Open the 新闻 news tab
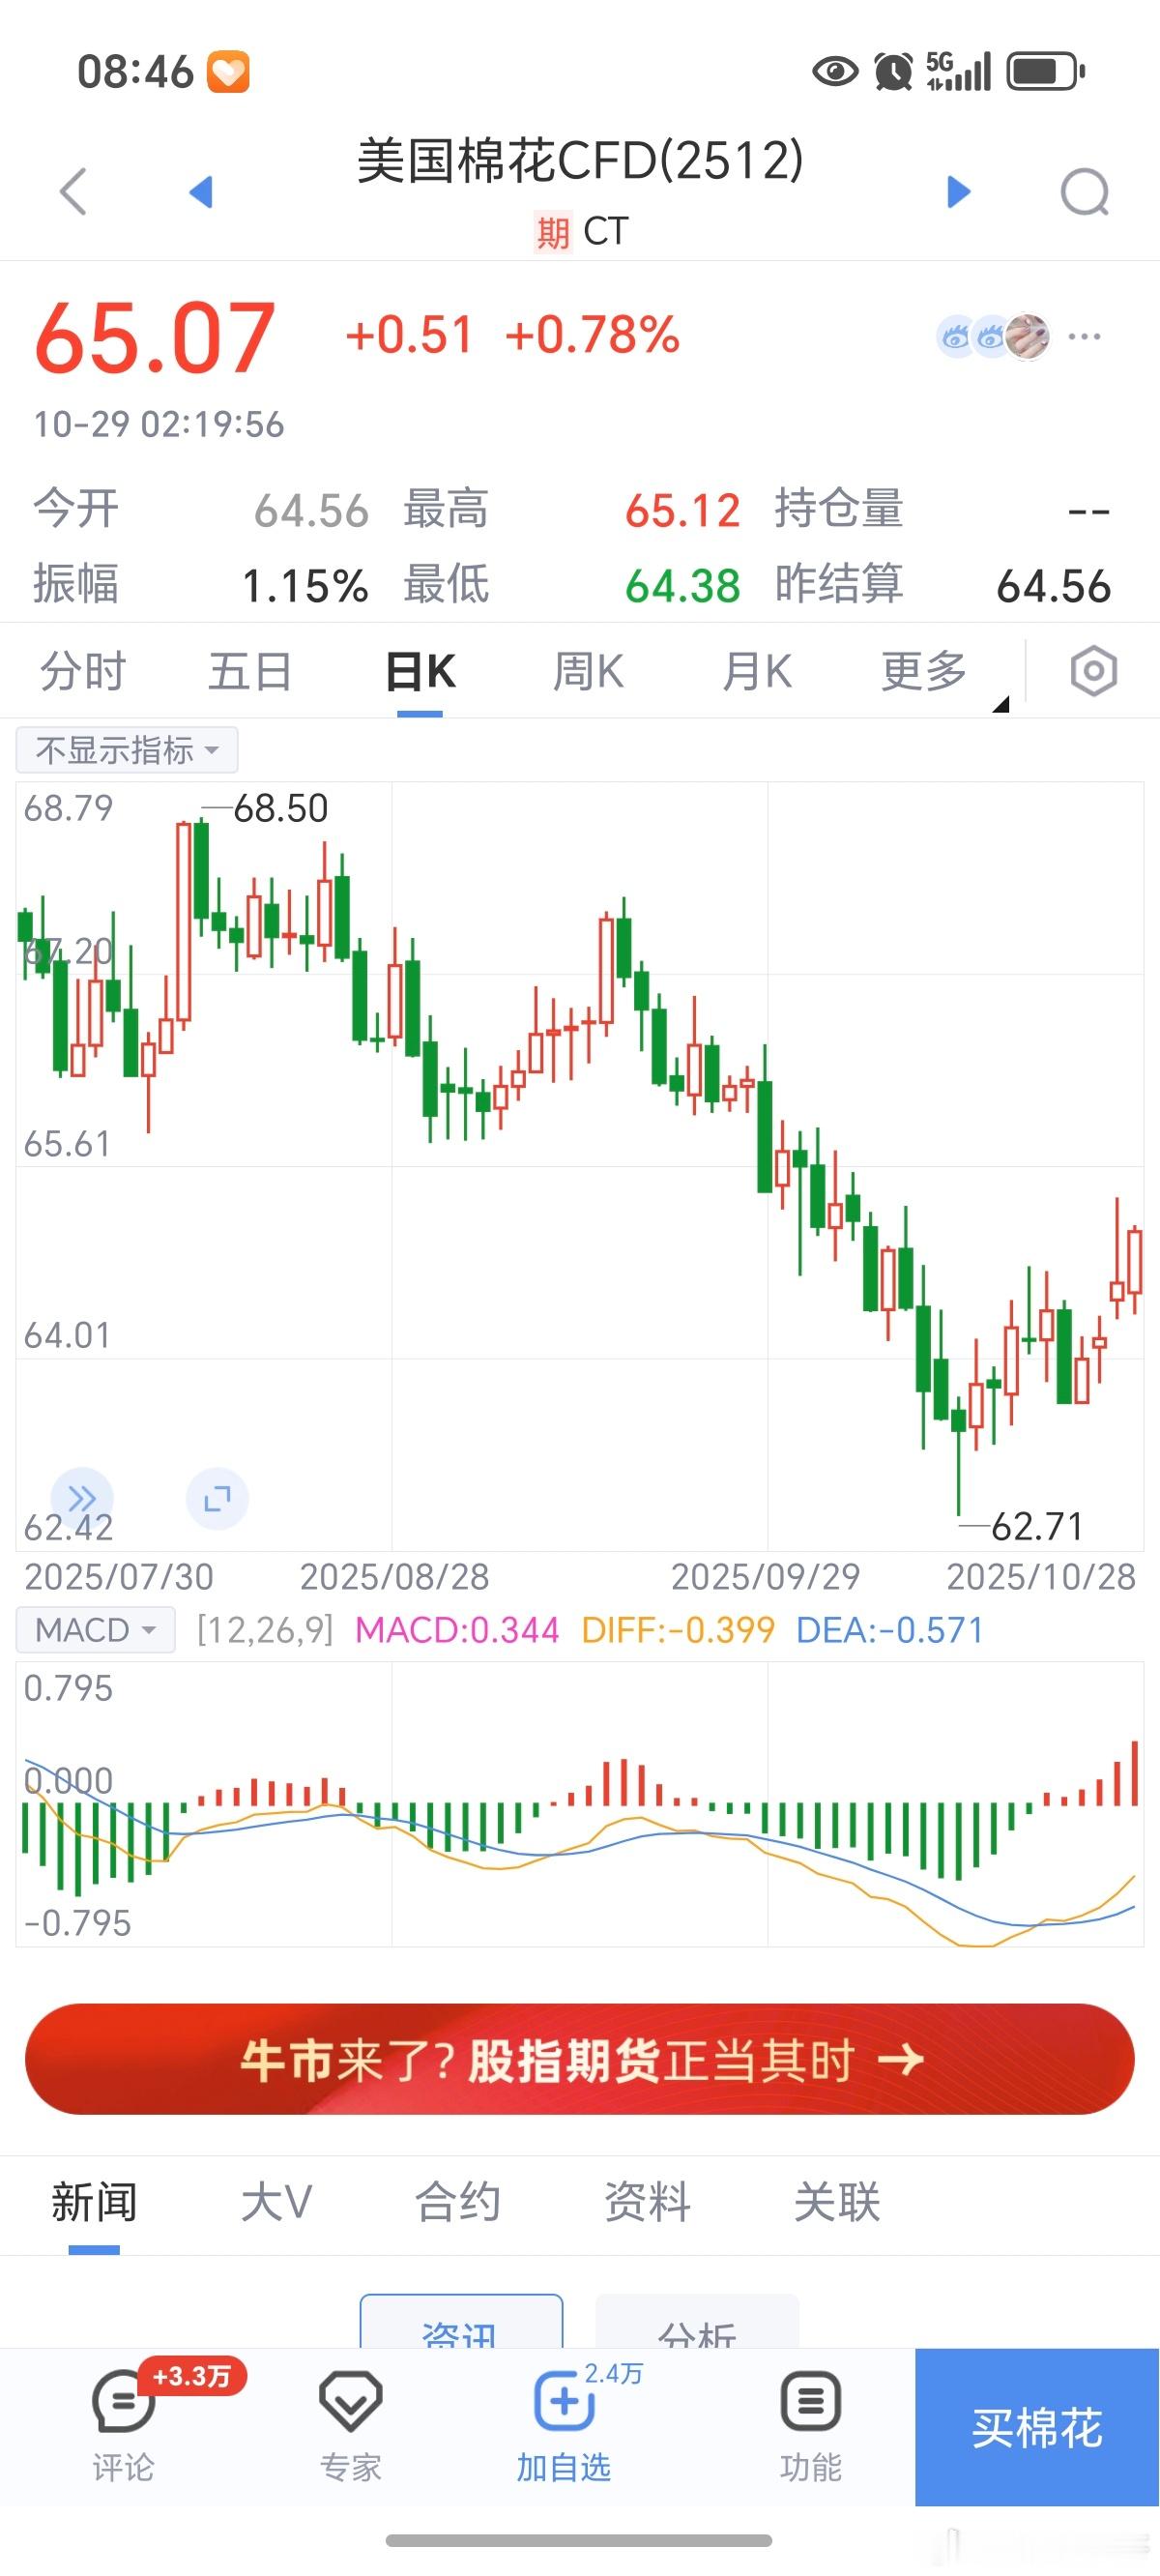The width and height of the screenshot is (1160, 2576). (x=94, y=2202)
